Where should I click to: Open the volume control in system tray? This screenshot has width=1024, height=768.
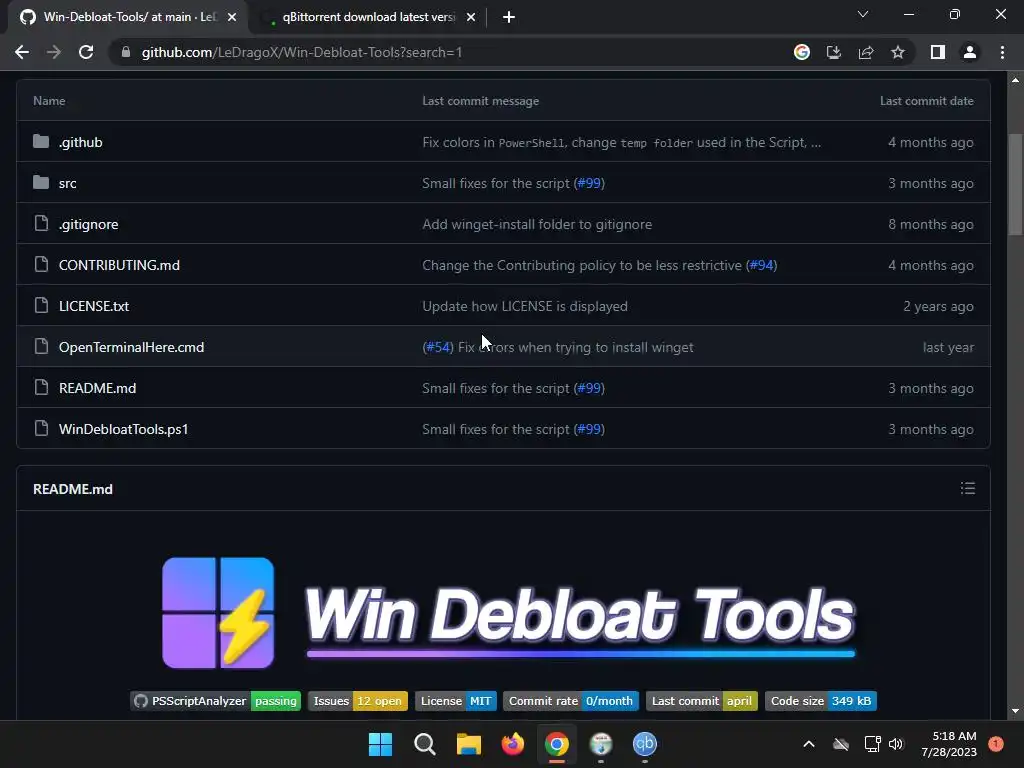click(x=896, y=744)
